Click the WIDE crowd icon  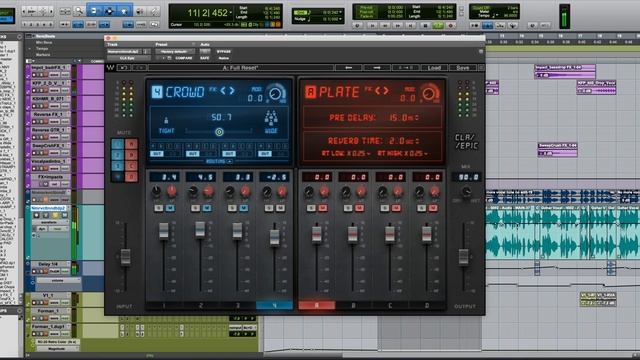click(x=271, y=118)
